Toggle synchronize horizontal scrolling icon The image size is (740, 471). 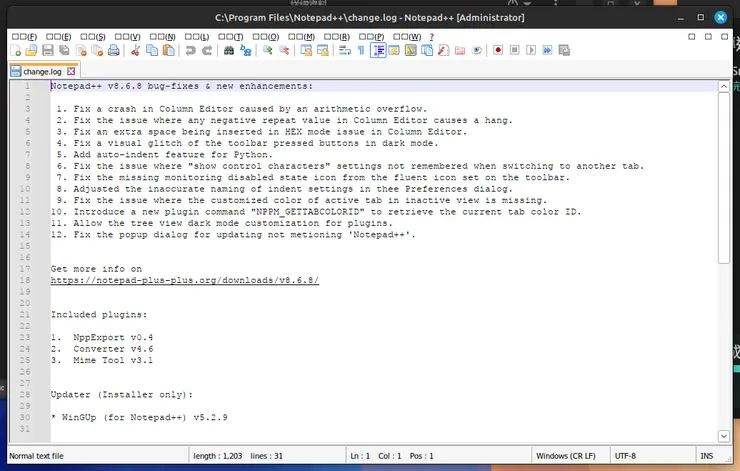323,50
